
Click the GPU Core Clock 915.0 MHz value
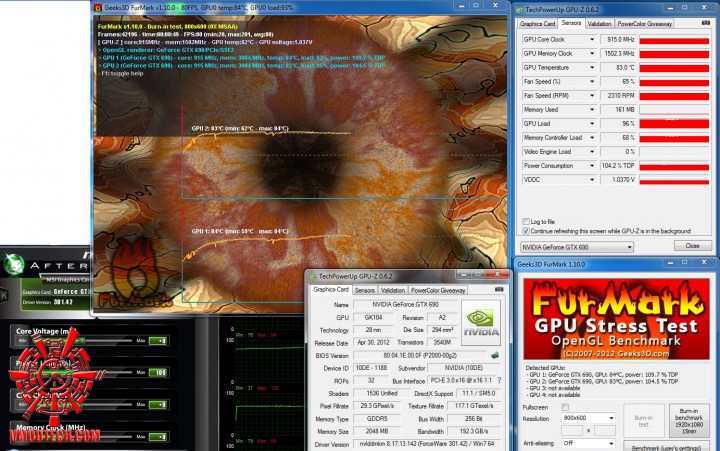coord(619,39)
